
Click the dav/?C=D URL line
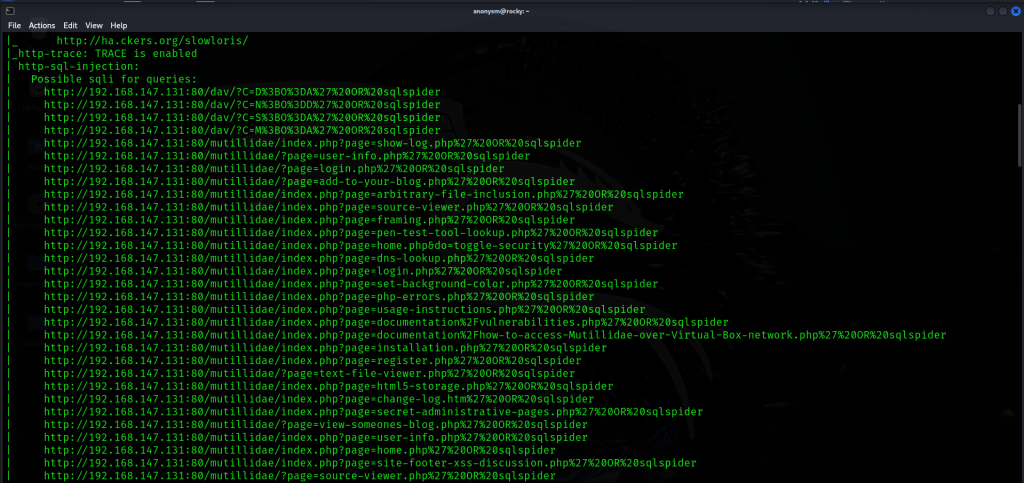click(242, 92)
